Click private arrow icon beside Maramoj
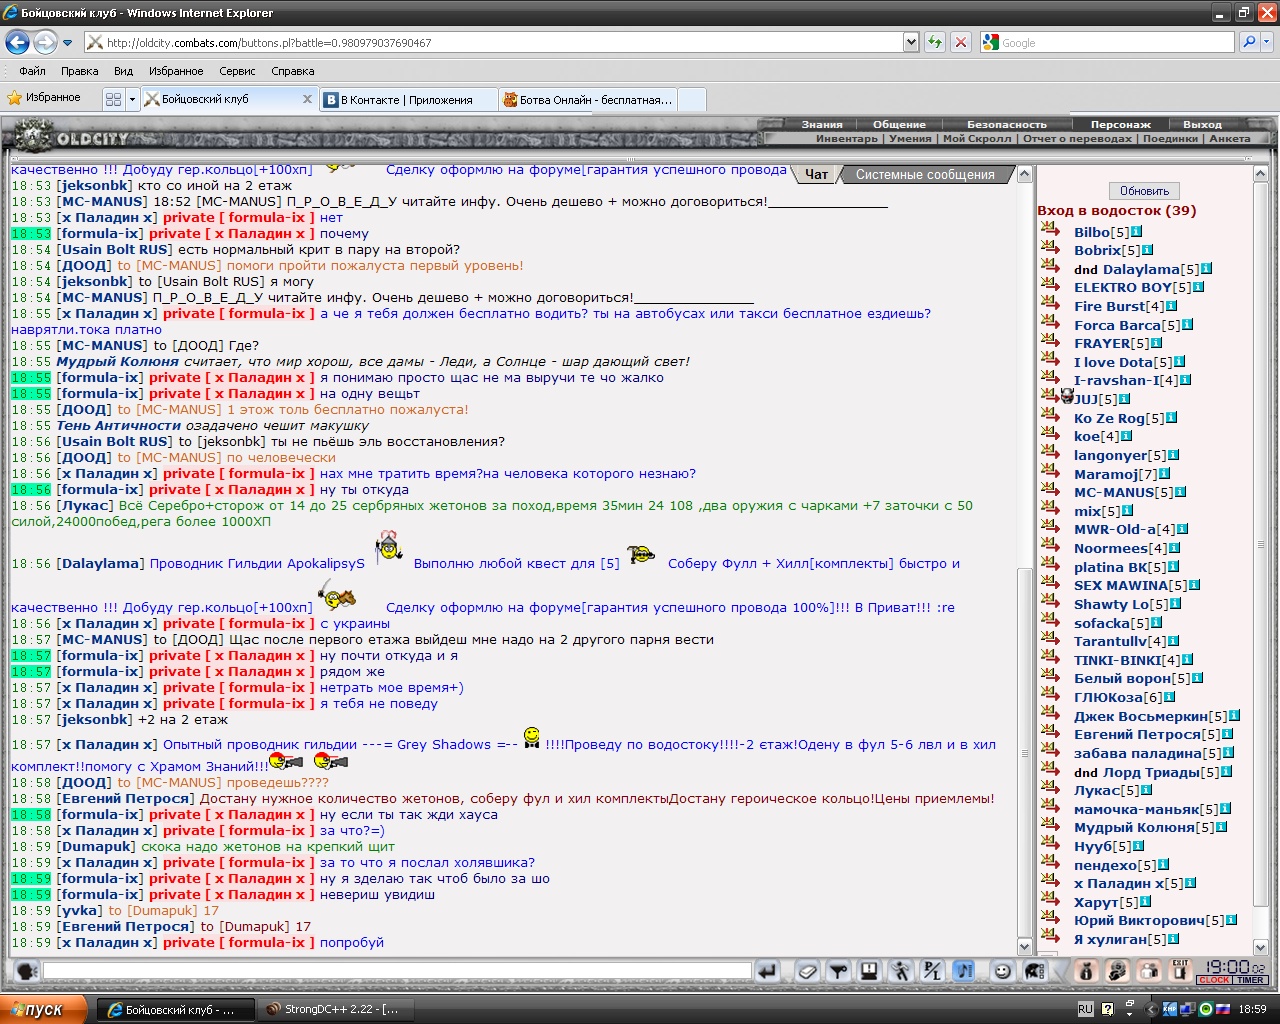The width and height of the screenshot is (1280, 1024). click(x=1050, y=472)
